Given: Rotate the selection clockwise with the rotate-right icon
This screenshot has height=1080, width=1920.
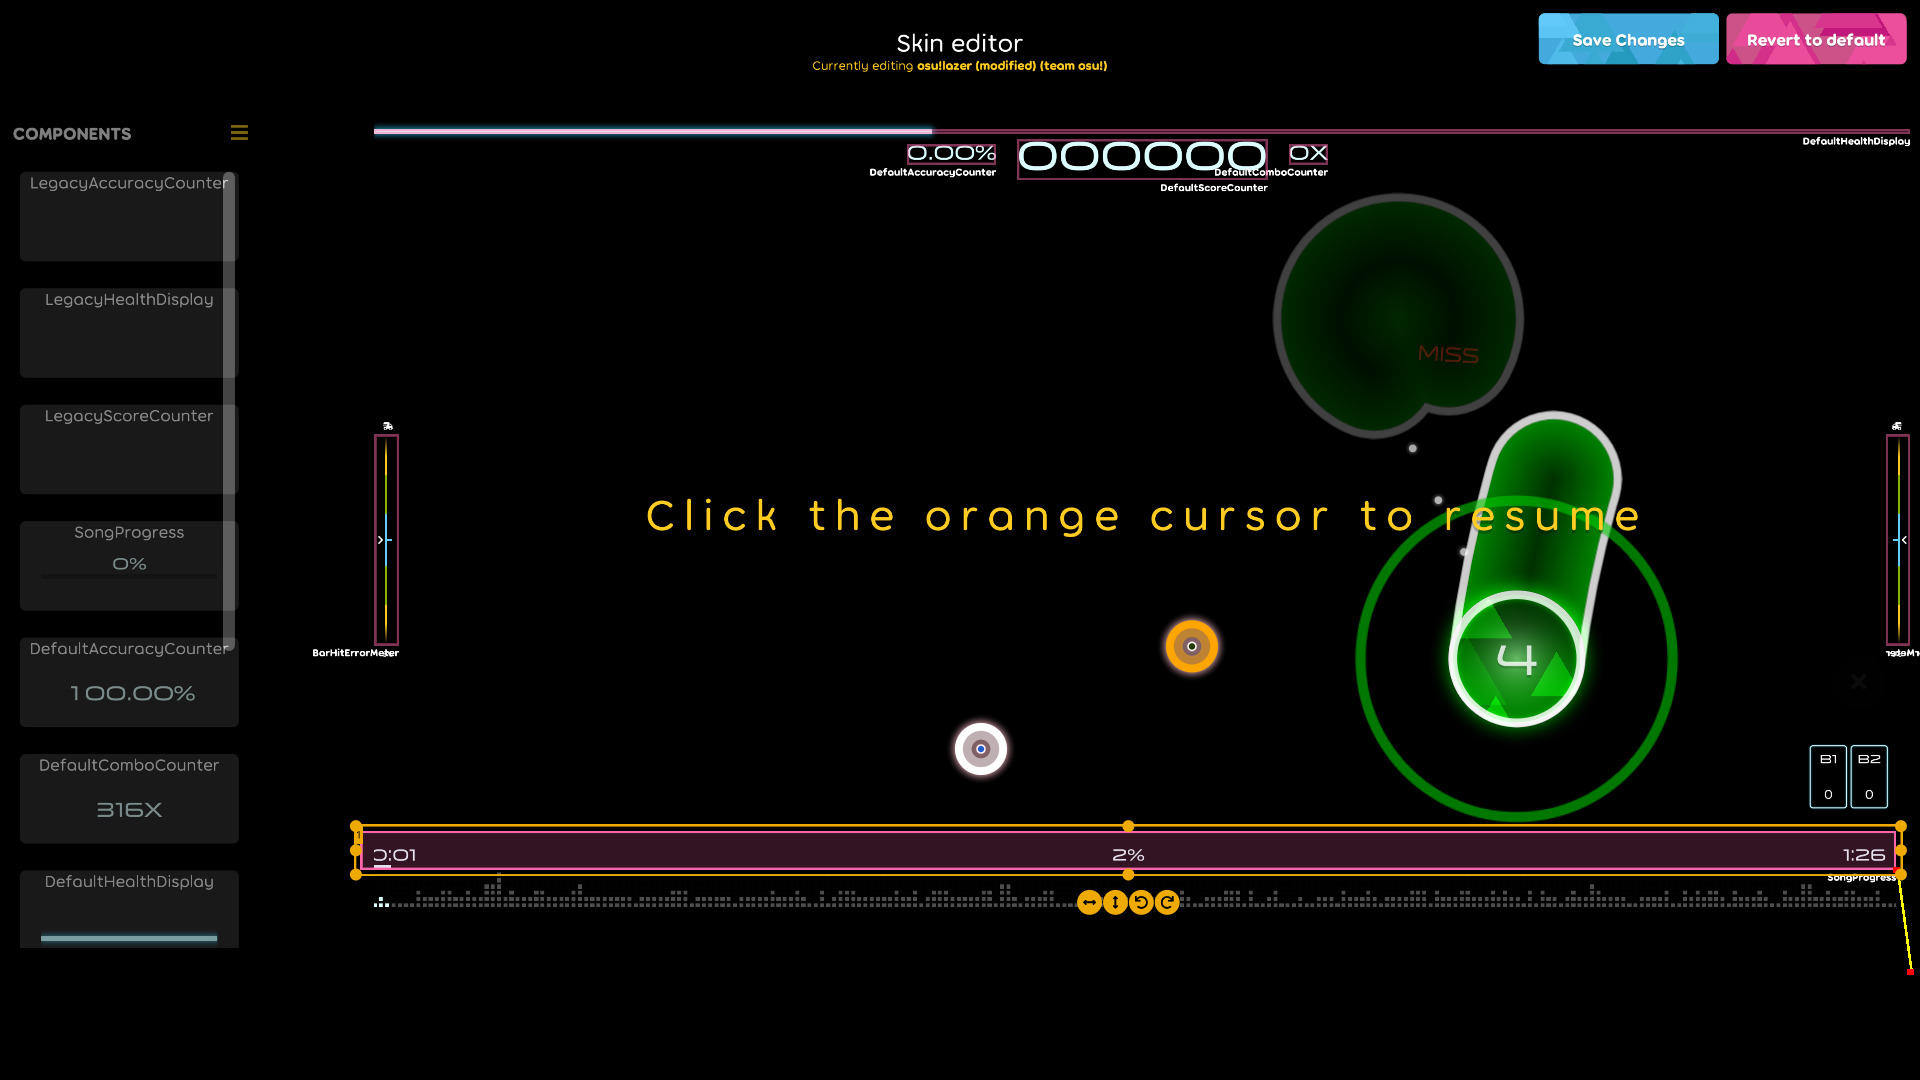Looking at the screenshot, I should pos(1167,901).
